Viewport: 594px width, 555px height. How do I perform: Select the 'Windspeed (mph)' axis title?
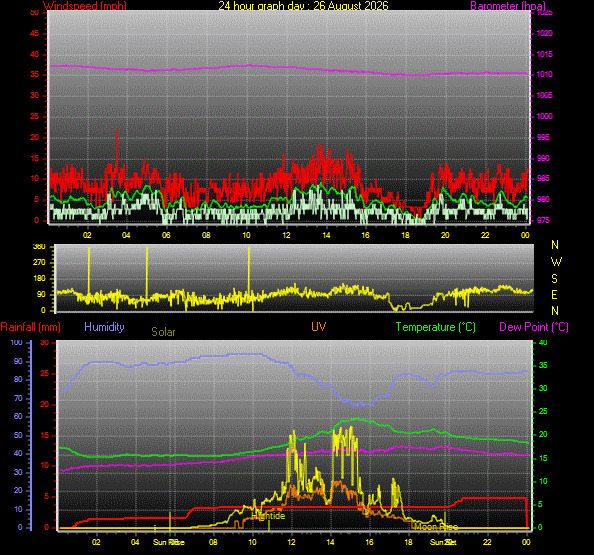[85, 5]
